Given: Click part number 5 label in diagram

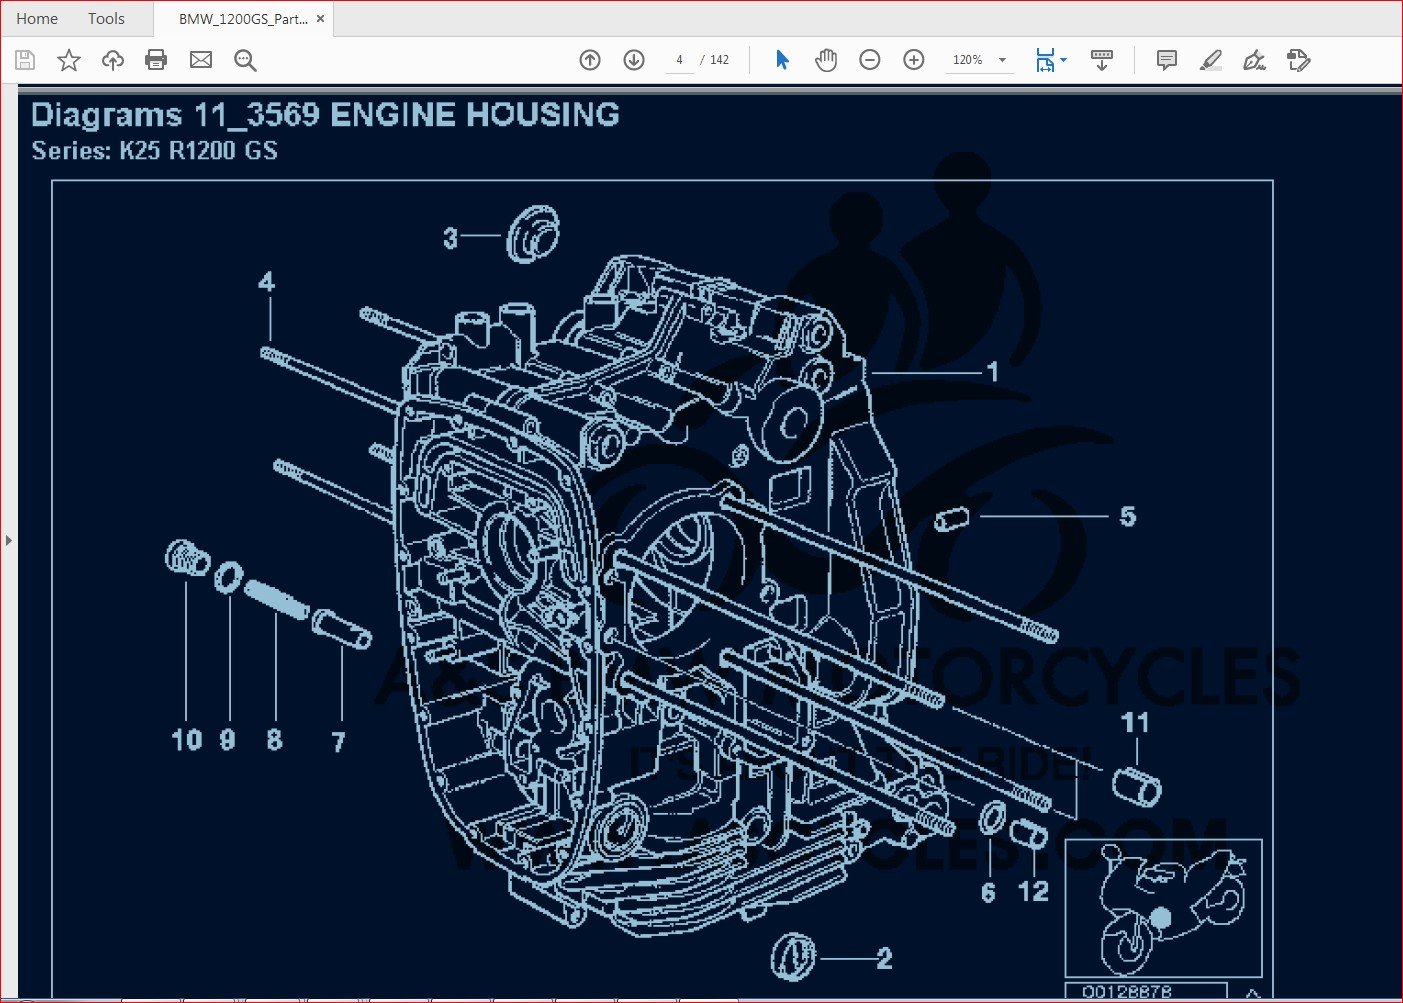Looking at the screenshot, I should (1128, 516).
